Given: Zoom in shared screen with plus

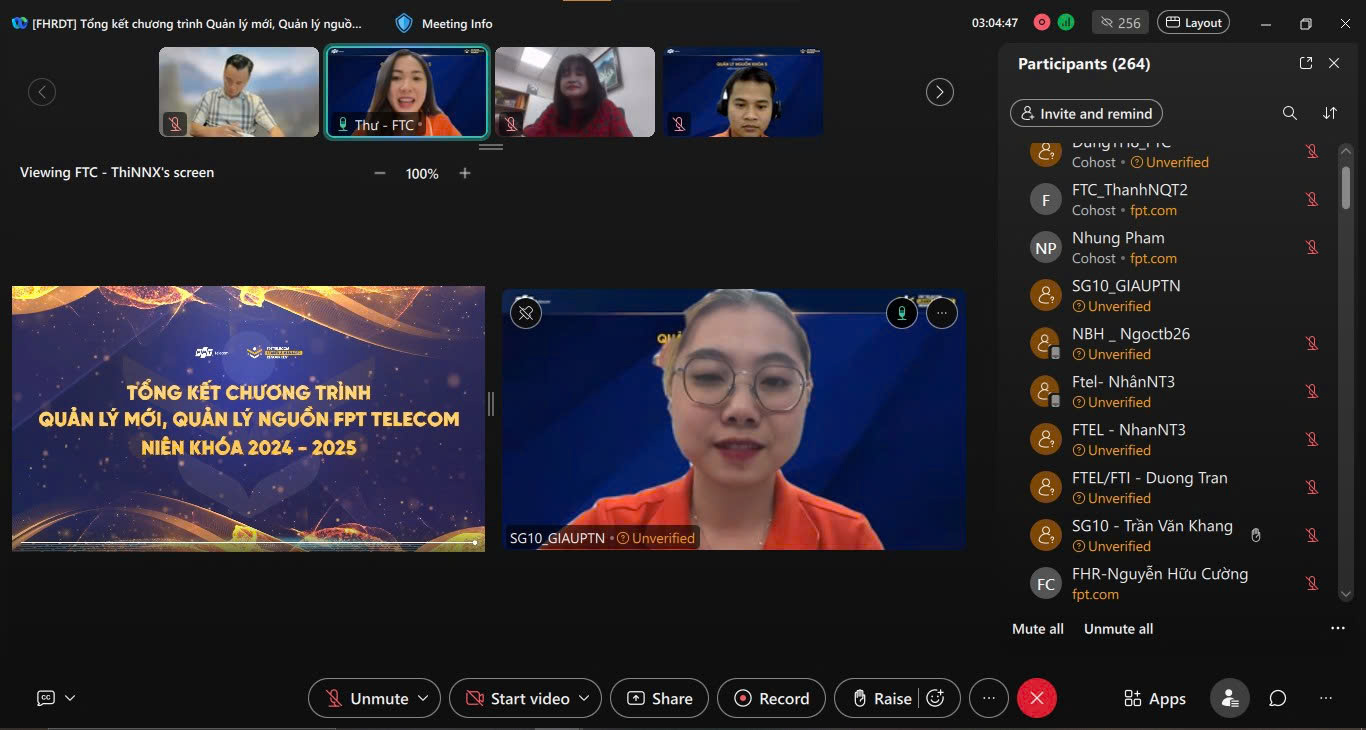Looking at the screenshot, I should pyautogui.click(x=464, y=173).
